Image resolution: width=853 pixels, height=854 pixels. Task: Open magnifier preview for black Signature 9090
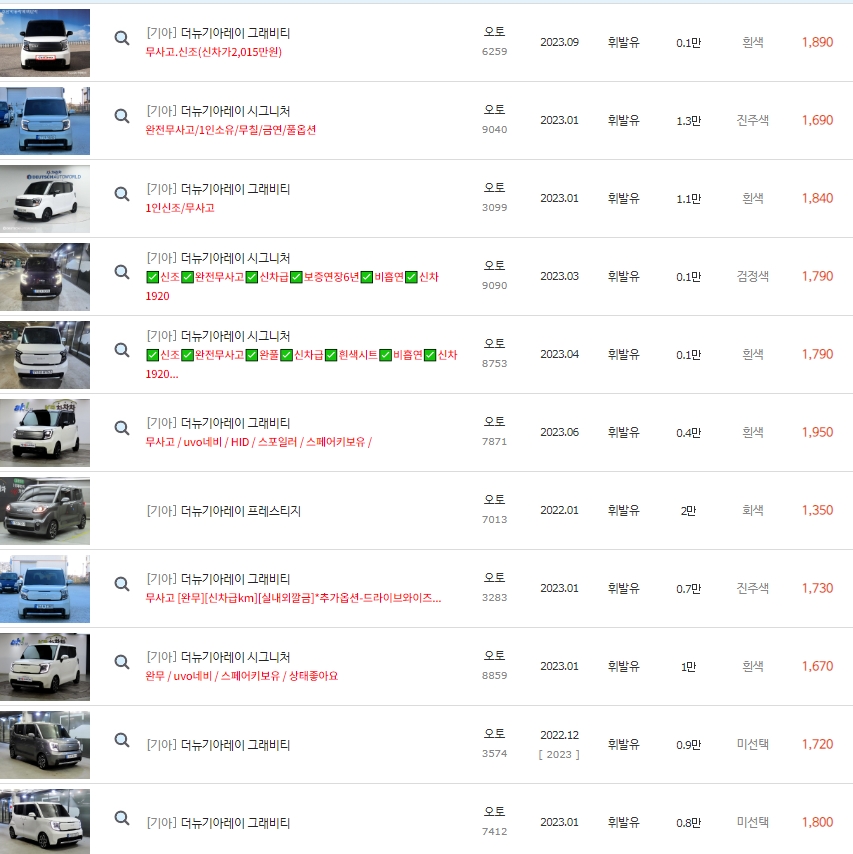(121, 272)
